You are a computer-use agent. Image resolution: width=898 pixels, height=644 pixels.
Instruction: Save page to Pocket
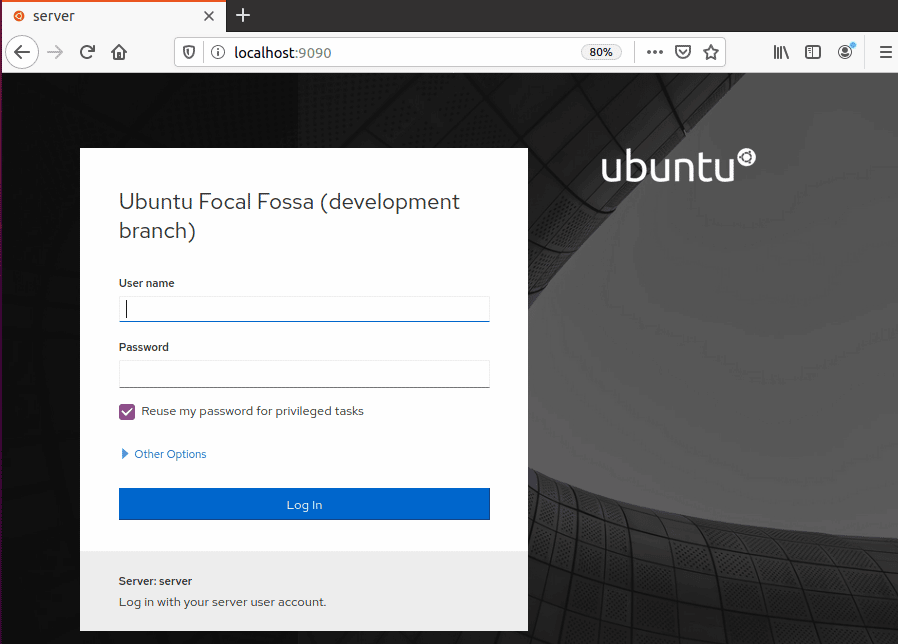click(683, 52)
